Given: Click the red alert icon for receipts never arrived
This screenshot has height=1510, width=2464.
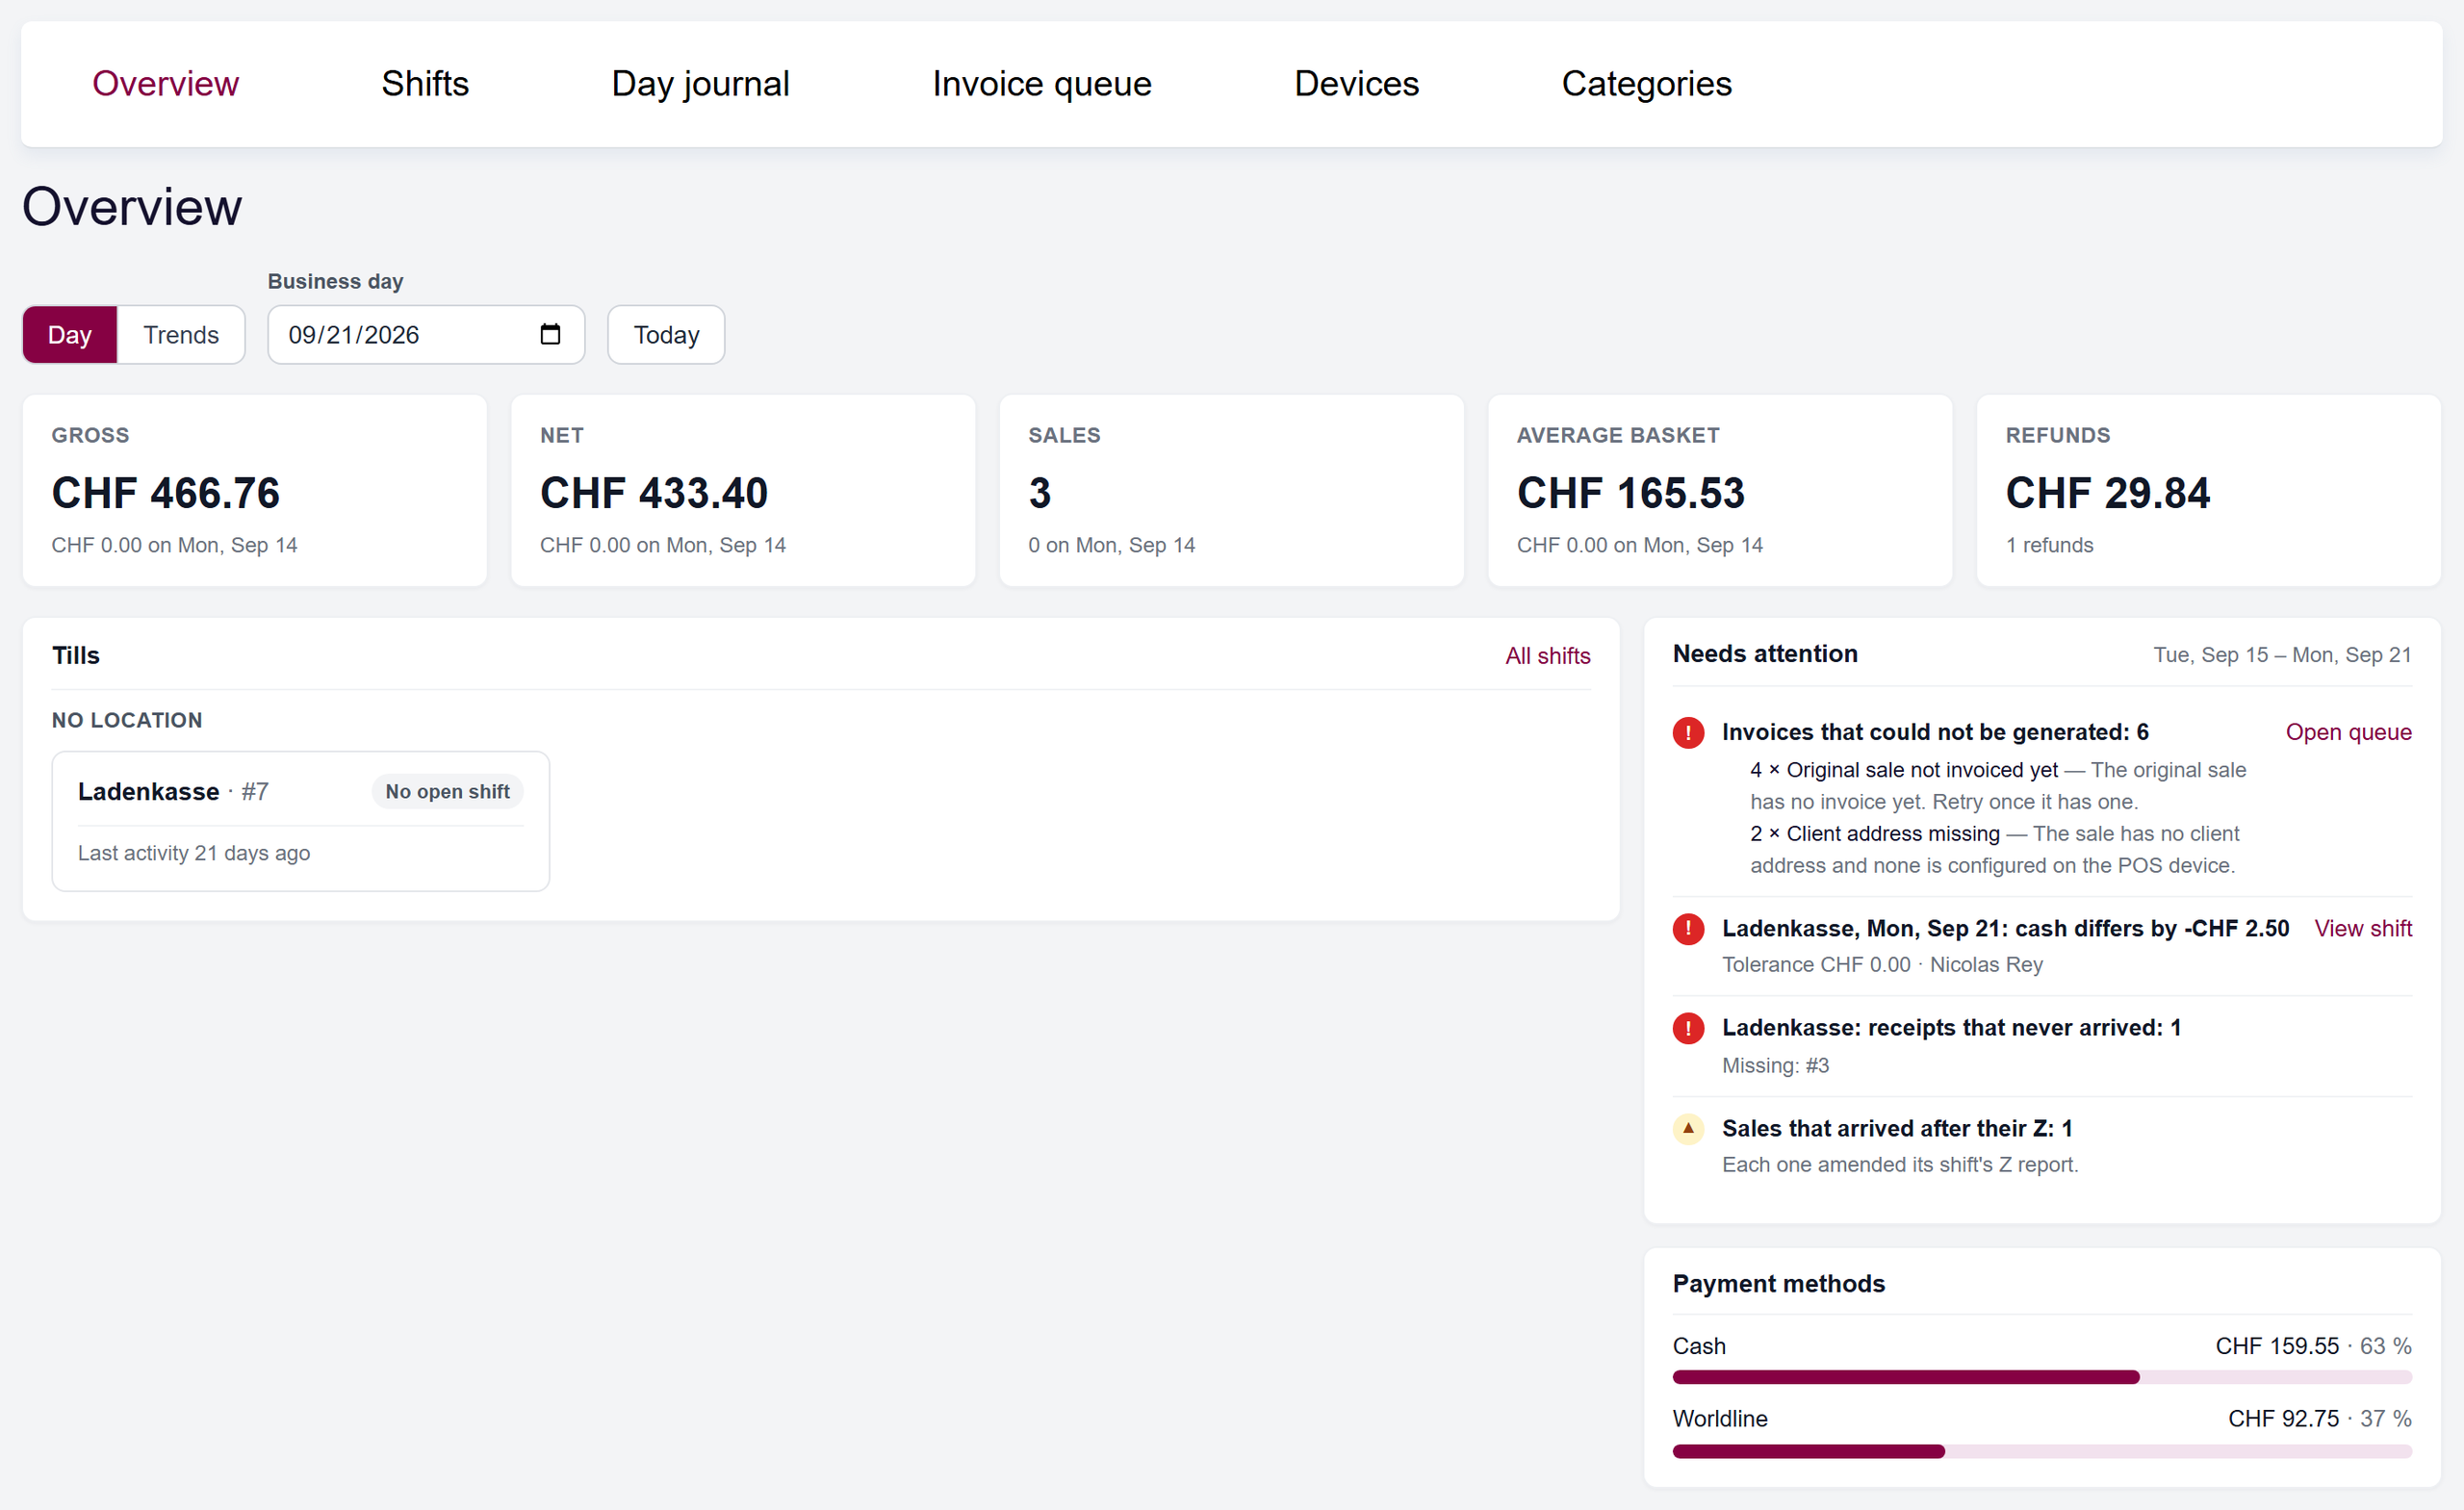Looking at the screenshot, I should coord(1688,1028).
